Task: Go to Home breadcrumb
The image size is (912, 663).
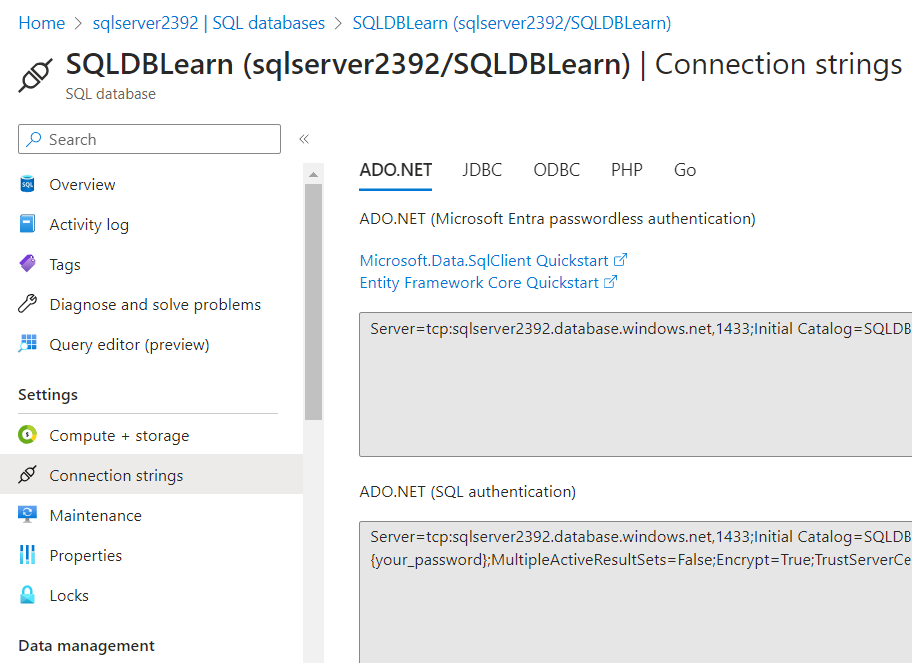Action: pyautogui.click(x=42, y=23)
